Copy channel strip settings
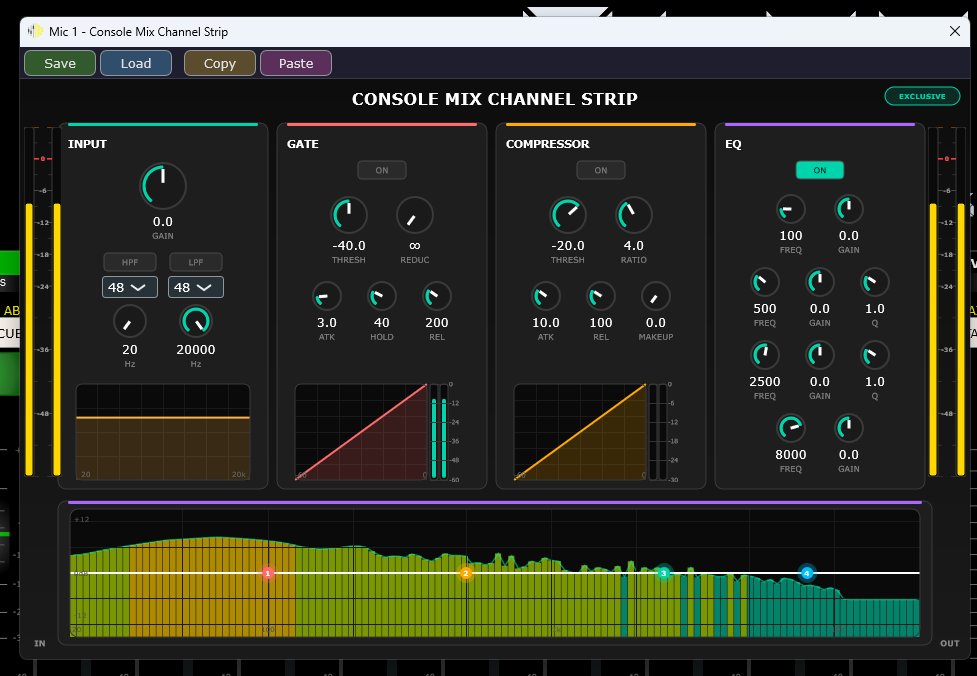The height and width of the screenshot is (676, 977). (x=220, y=64)
